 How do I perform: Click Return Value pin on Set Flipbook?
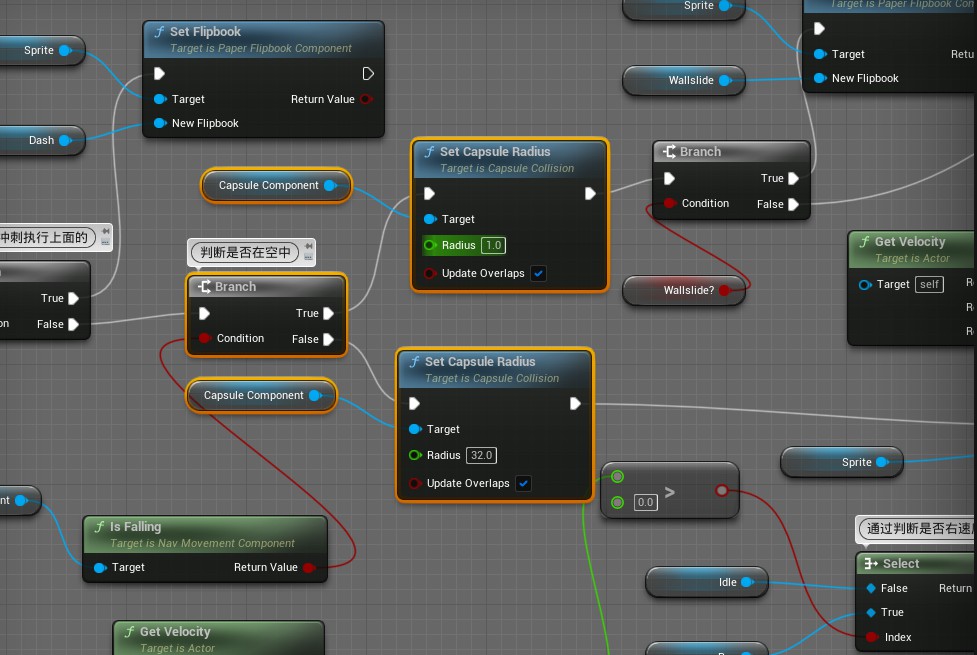click(366, 99)
